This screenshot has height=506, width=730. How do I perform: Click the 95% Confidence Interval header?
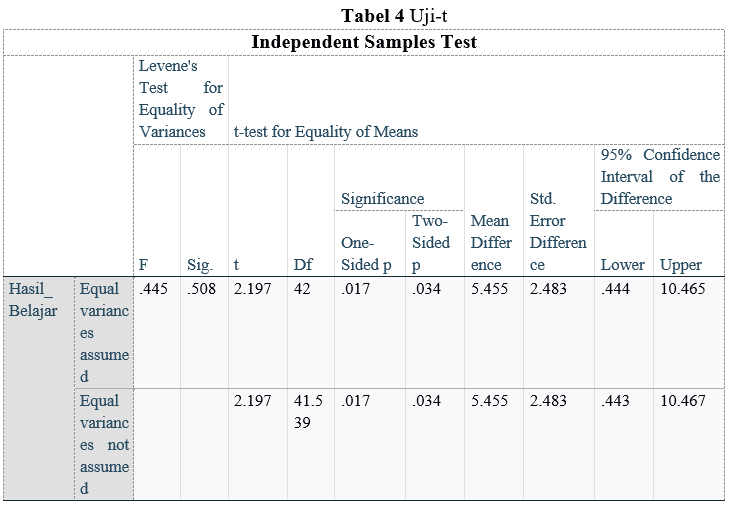(659, 176)
